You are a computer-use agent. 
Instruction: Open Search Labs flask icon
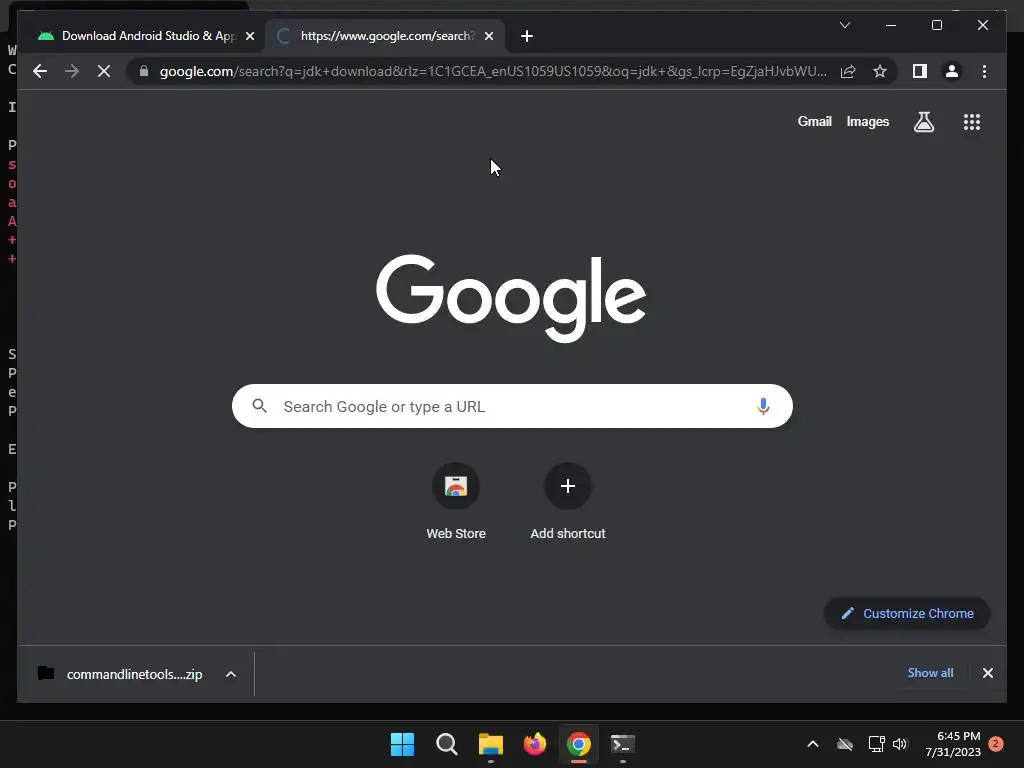click(x=923, y=121)
